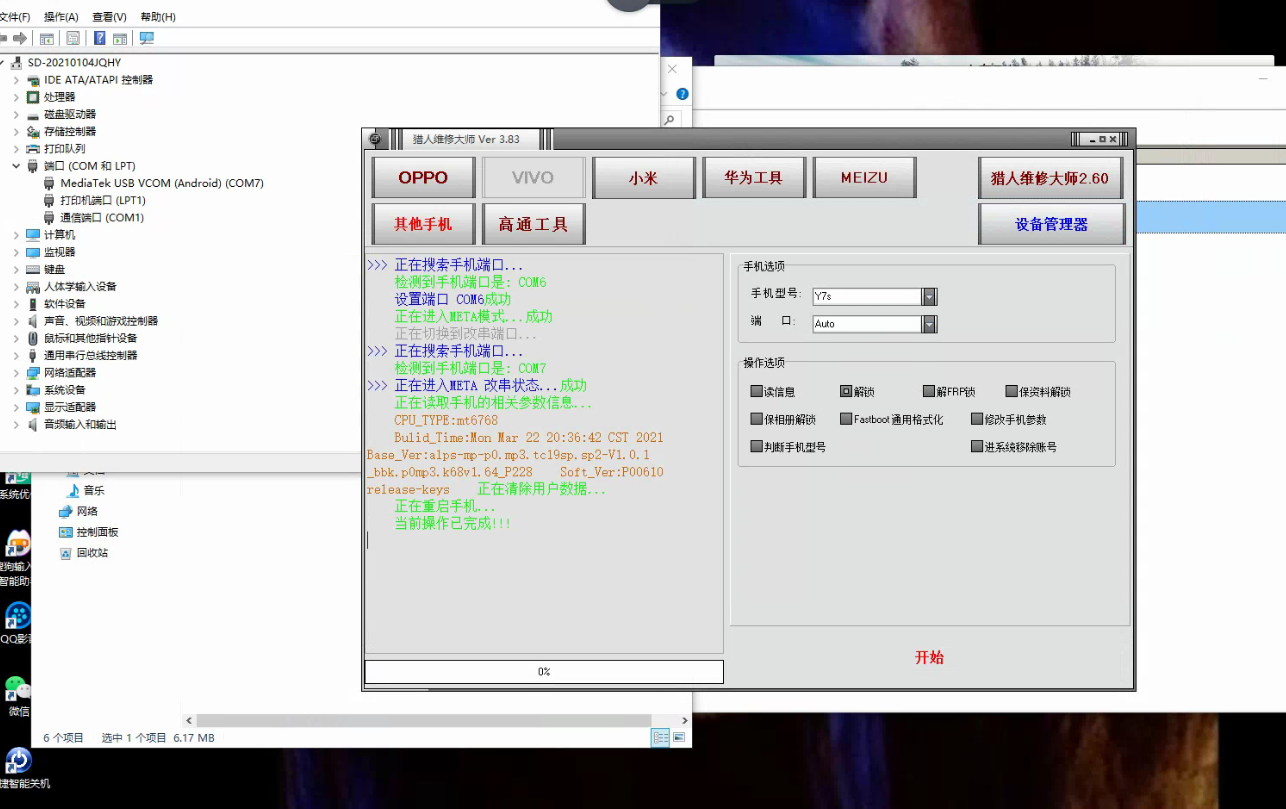This screenshot has width=1286, height=809.
Task: Click the help question-mark toolbar icon
Action: coord(100,38)
